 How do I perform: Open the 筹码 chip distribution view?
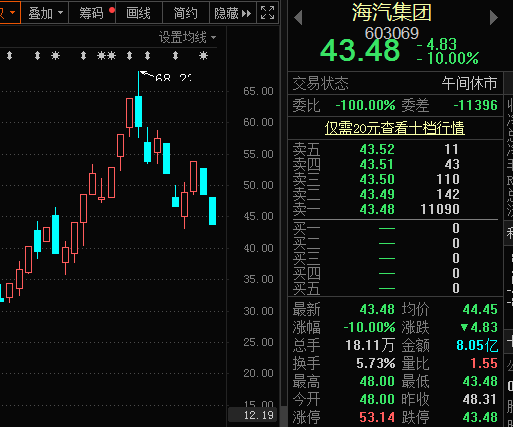coord(92,13)
